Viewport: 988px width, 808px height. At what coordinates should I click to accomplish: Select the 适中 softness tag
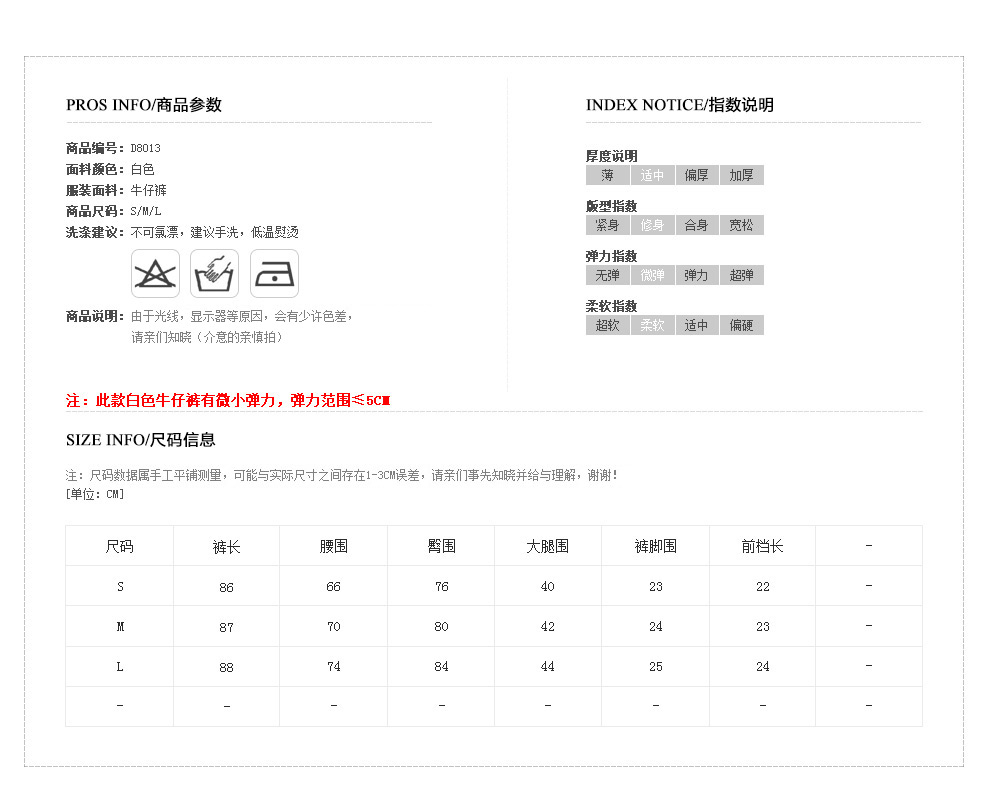click(697, 325)
